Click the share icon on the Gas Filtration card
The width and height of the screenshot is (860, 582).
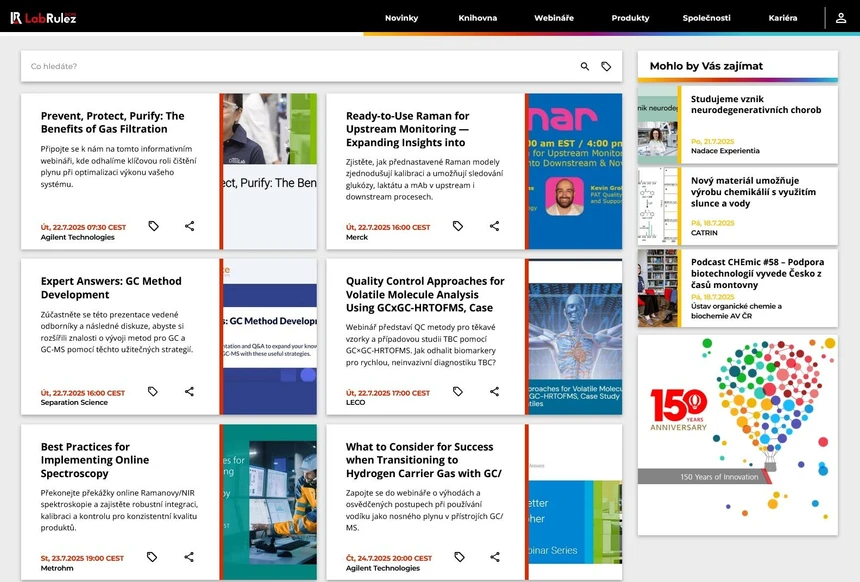tap(189, 226)
